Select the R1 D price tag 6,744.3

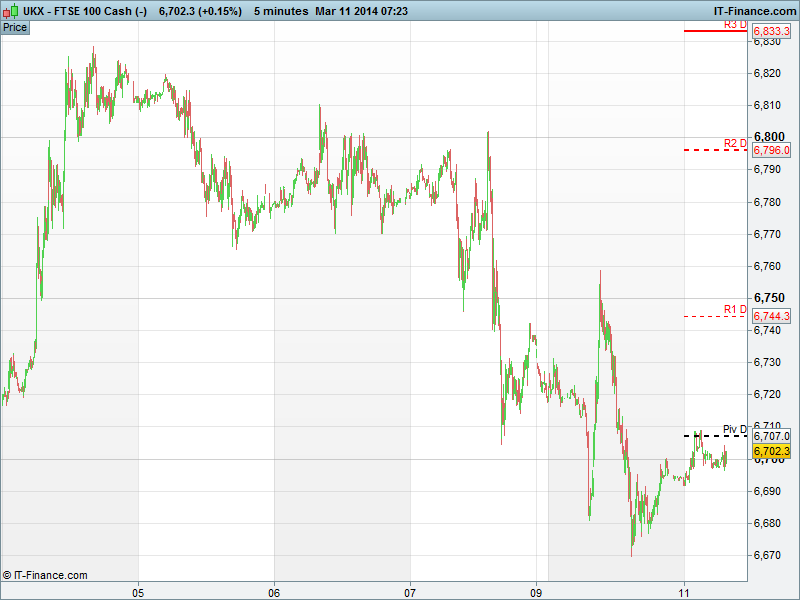[x=771, y=316]
